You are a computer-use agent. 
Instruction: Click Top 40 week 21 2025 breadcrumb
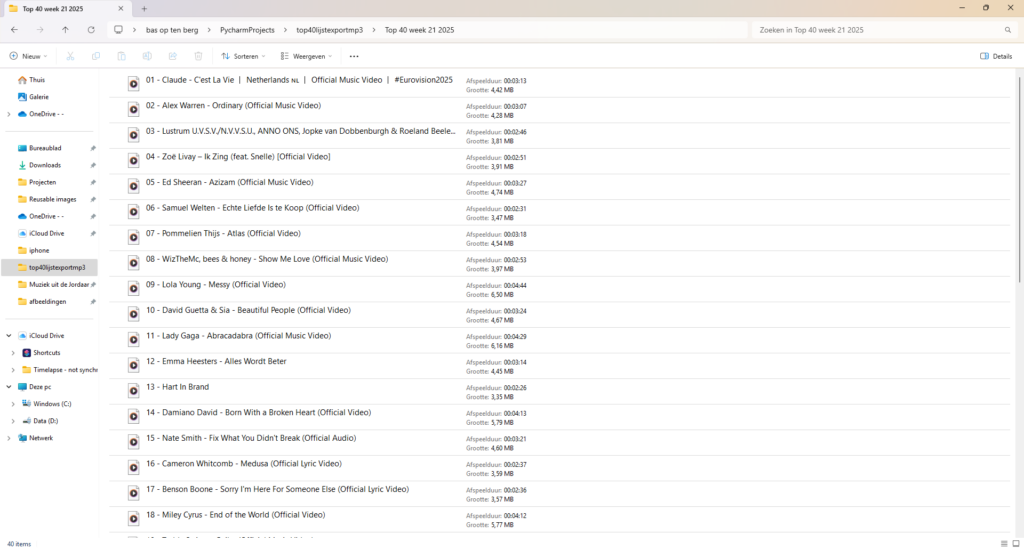pyautogui.click(x=419, y=30)
